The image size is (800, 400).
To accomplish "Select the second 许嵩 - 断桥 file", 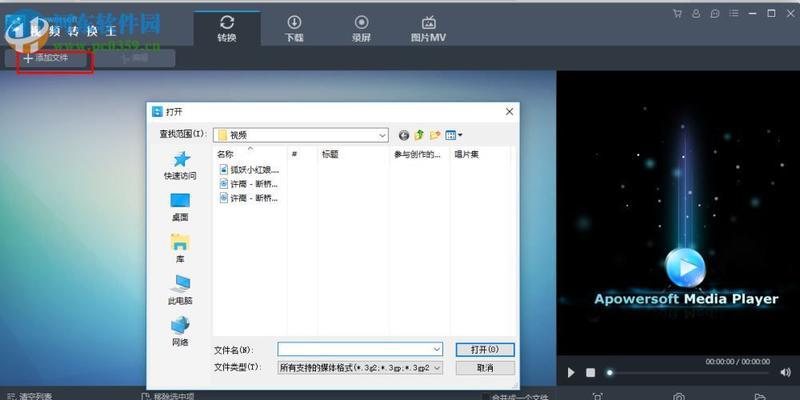I will coord(249,198).
